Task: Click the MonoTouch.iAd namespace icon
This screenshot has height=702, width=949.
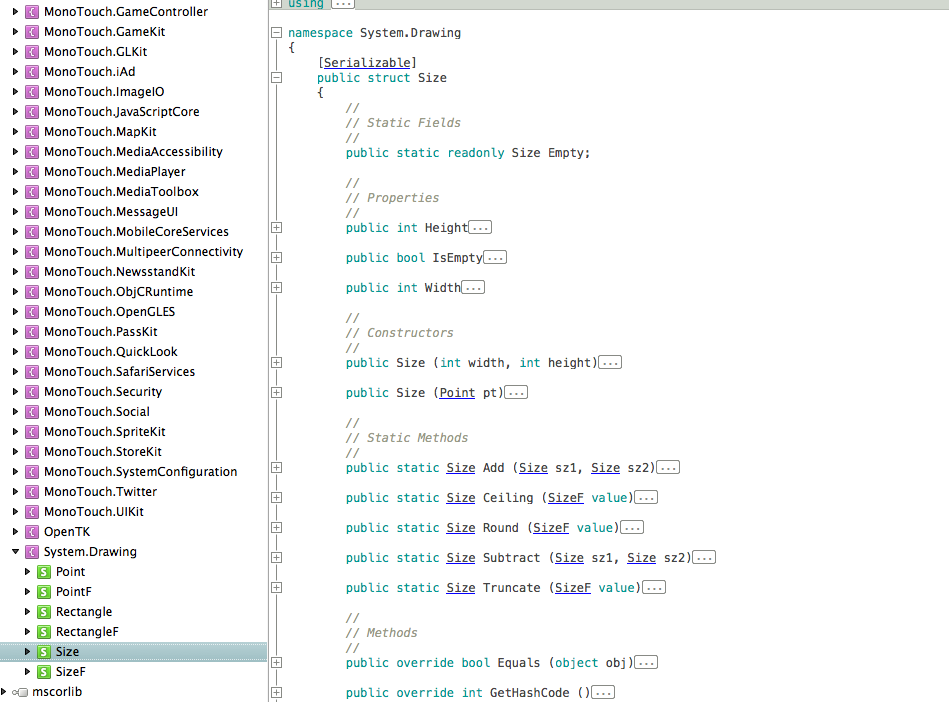Action: click(x=32, y=71)
